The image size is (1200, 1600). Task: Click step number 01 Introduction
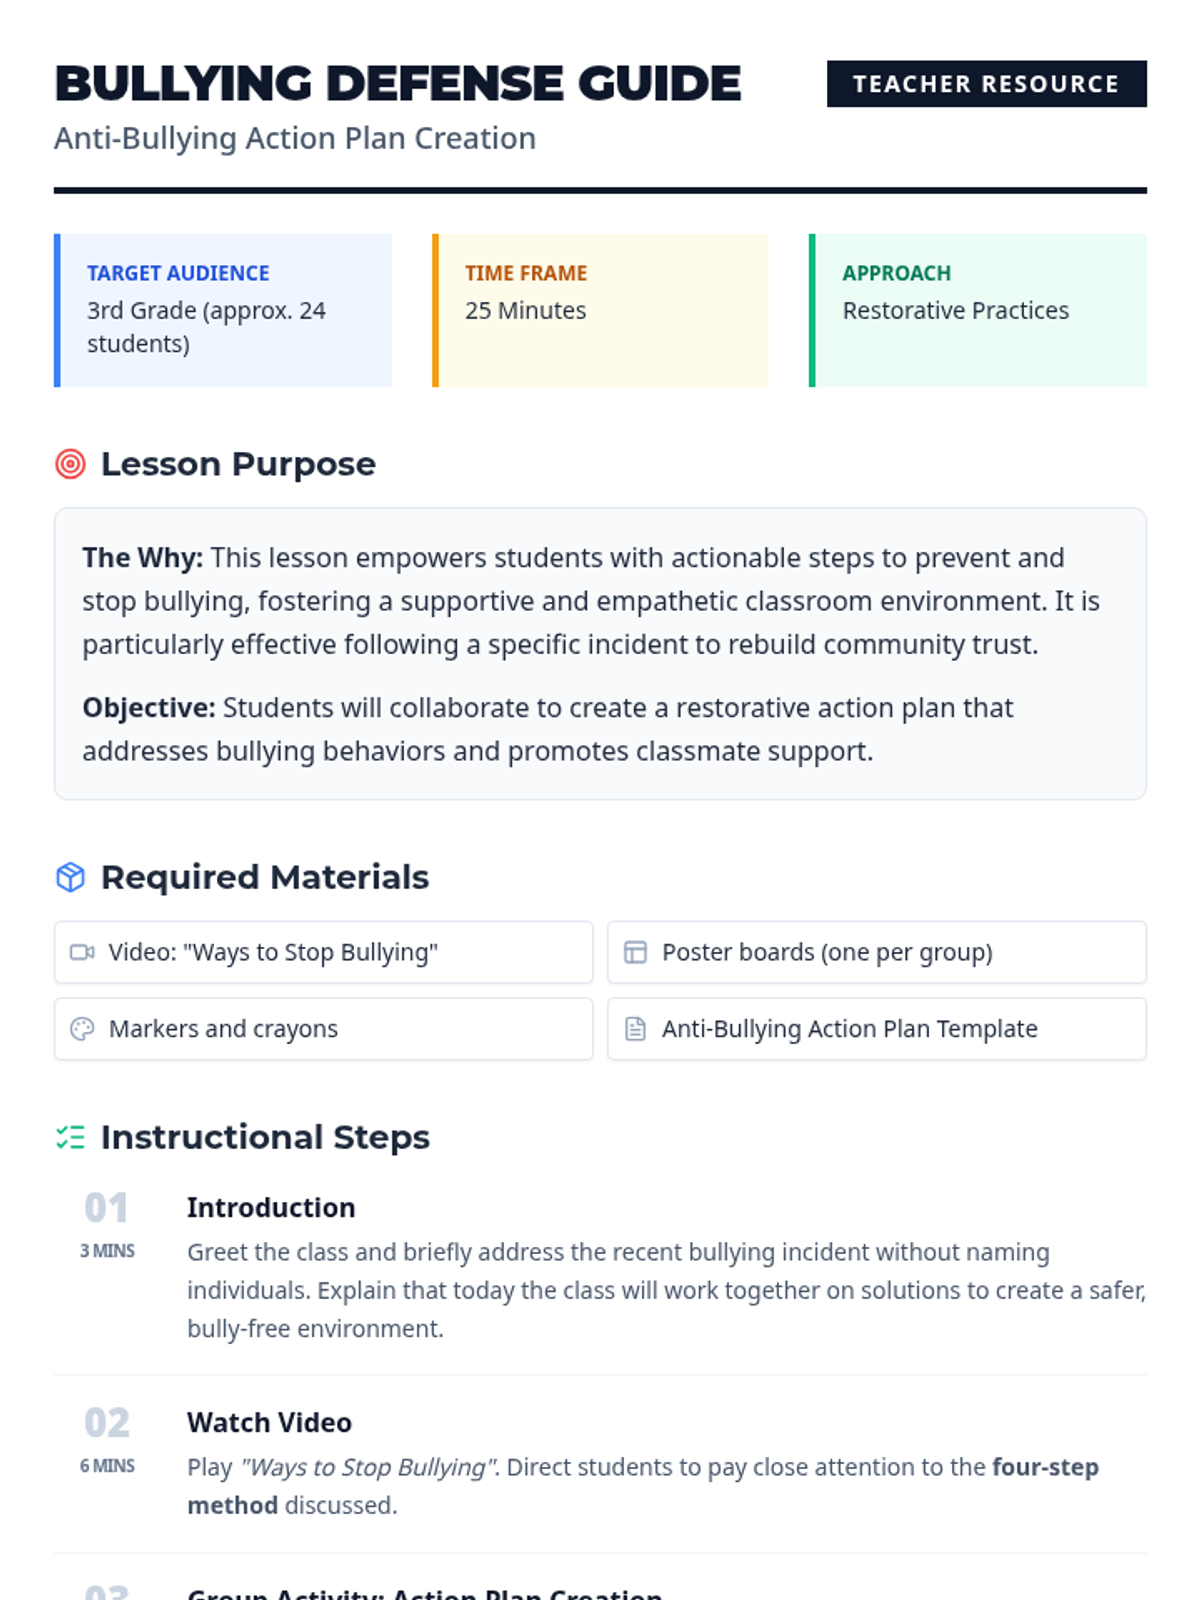tap(106, 1208)
